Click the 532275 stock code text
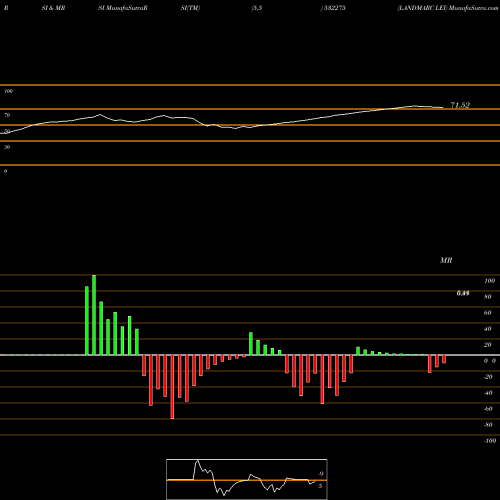Viewport: 500px width, 500px height. 334,8
